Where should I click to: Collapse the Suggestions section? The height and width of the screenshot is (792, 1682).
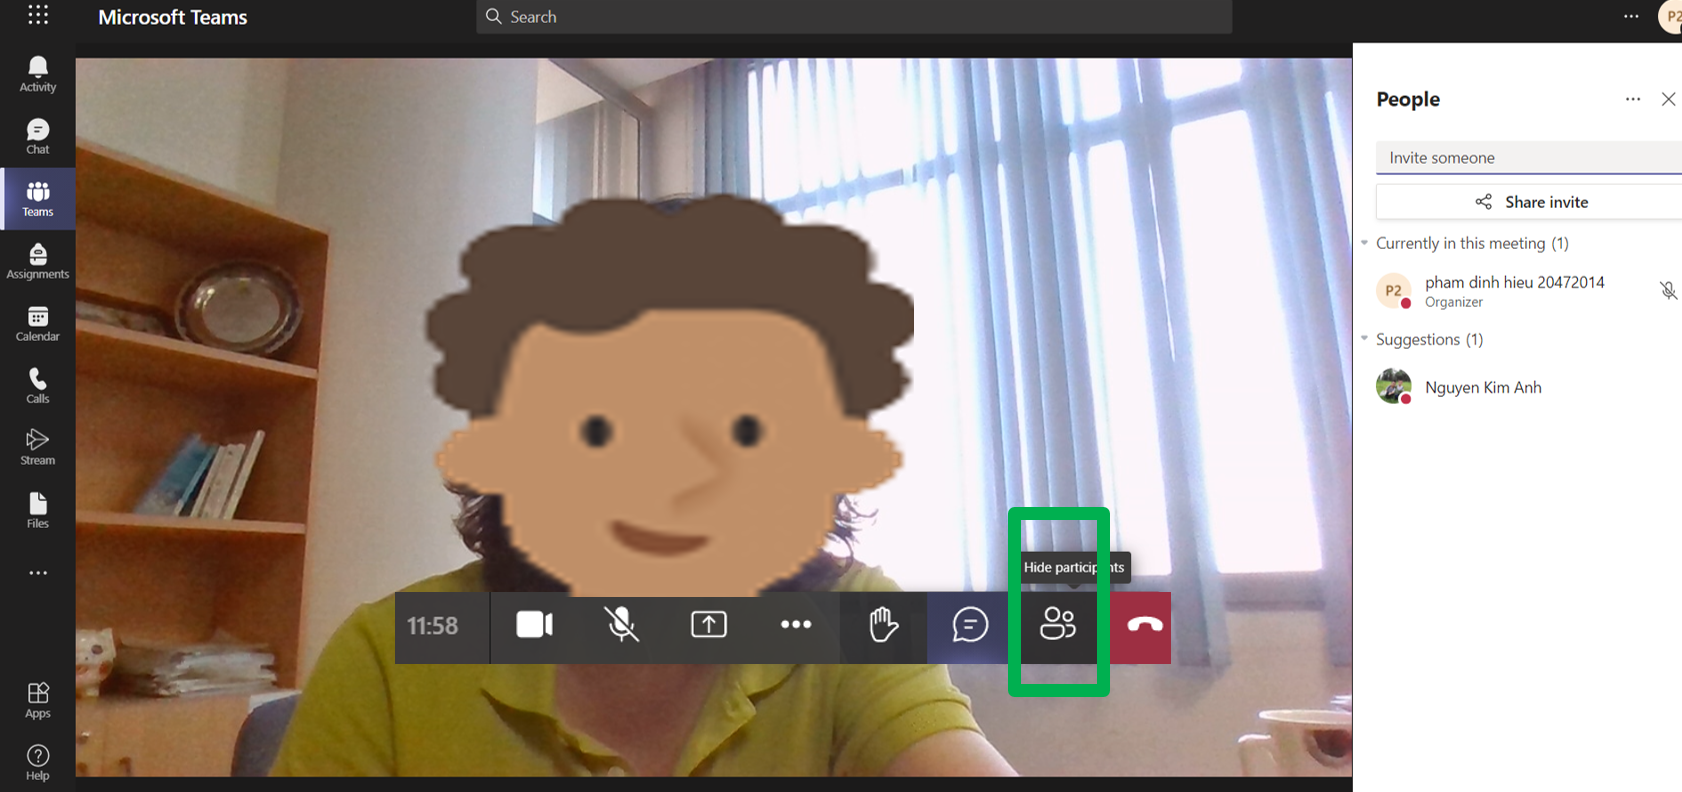tap(1365, 339)
